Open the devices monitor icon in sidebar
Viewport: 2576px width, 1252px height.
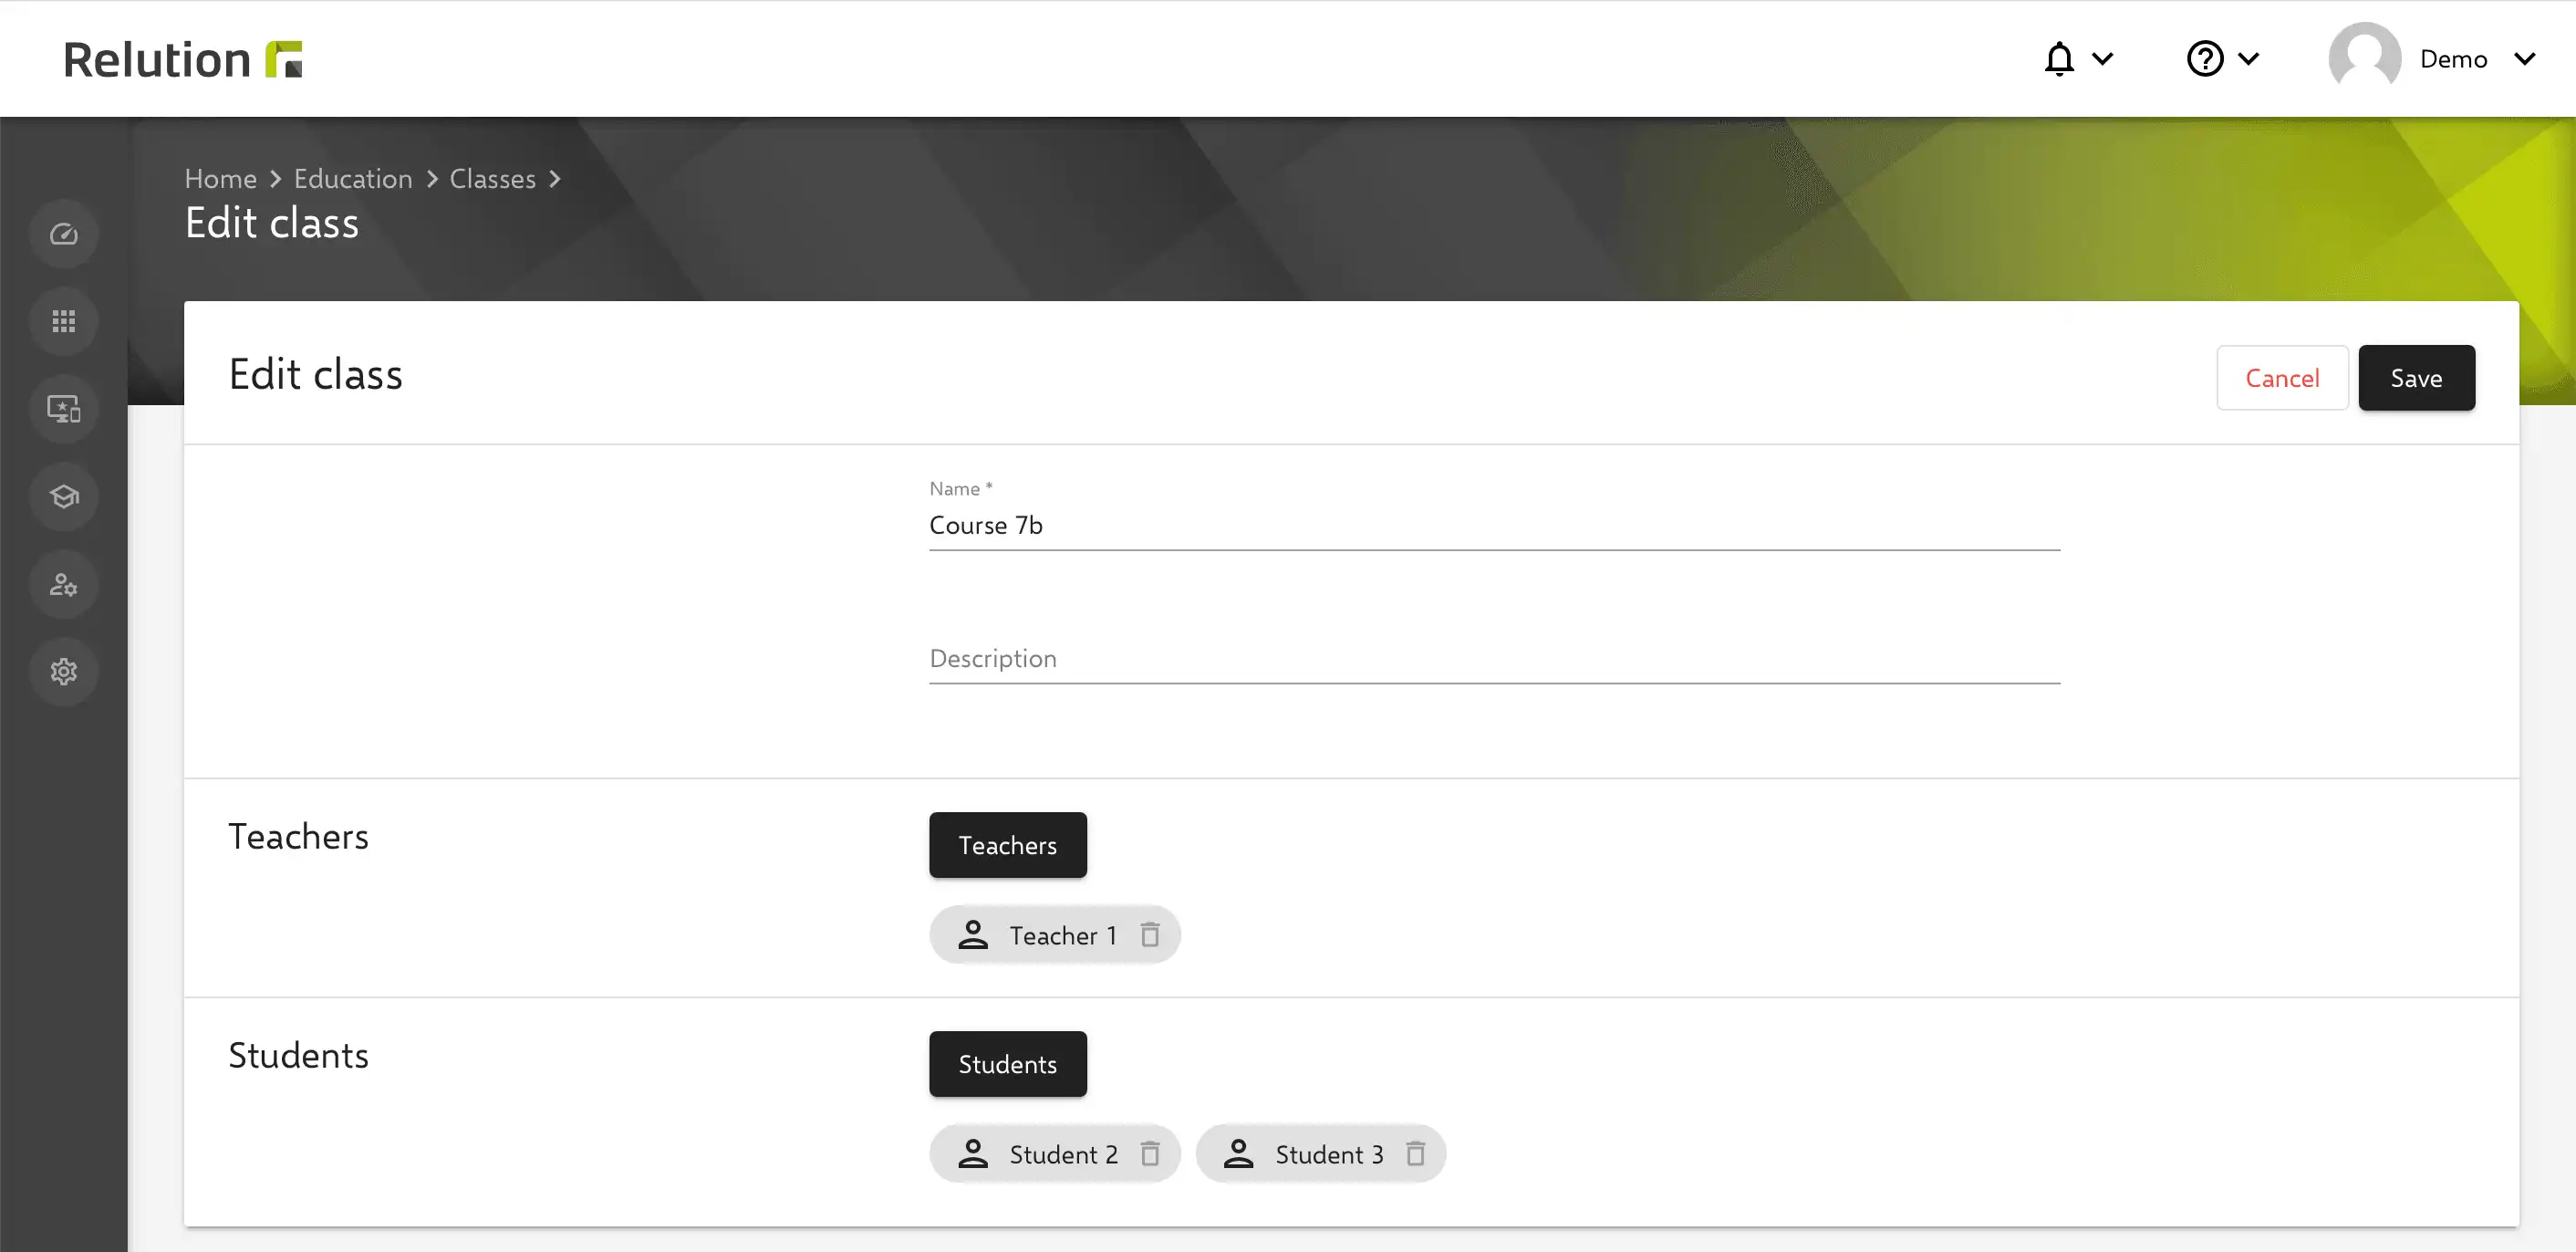[x=64, y=409]
